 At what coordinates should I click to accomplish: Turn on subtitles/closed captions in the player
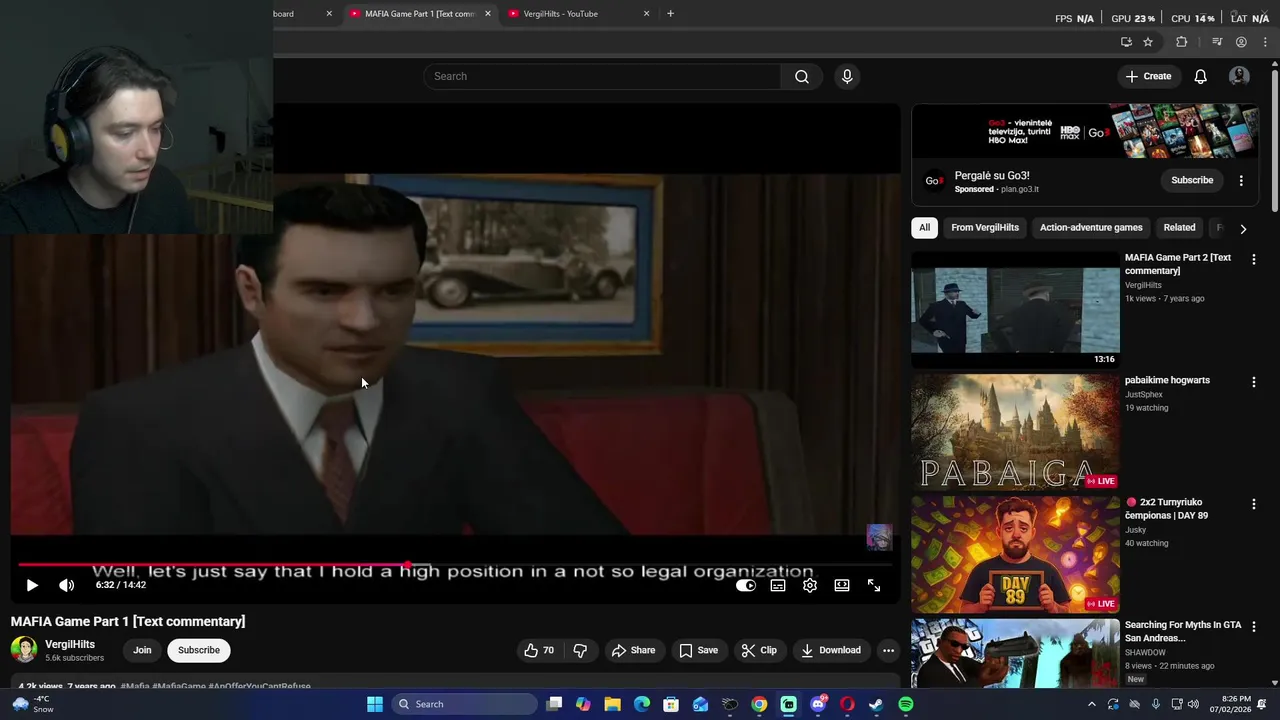[778, 585]
